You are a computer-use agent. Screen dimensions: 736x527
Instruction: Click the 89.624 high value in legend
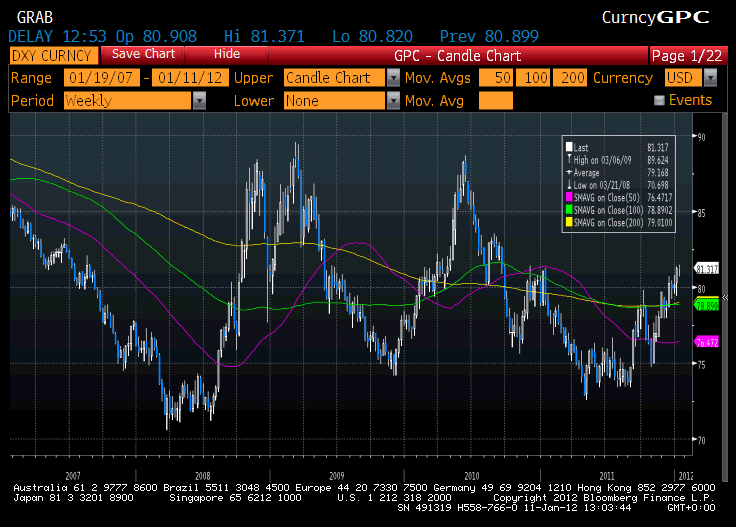(x=658, y=160)
